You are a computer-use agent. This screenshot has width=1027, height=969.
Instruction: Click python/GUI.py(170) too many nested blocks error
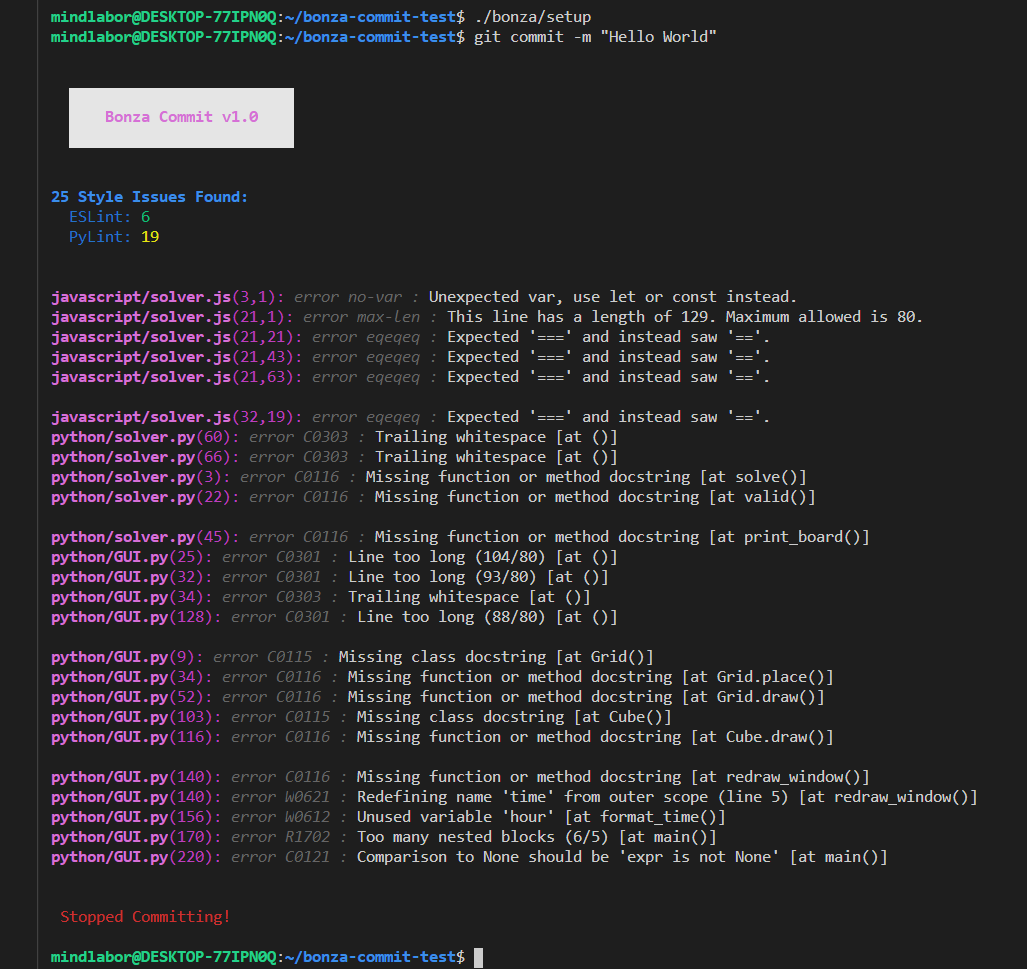(384, 837)
